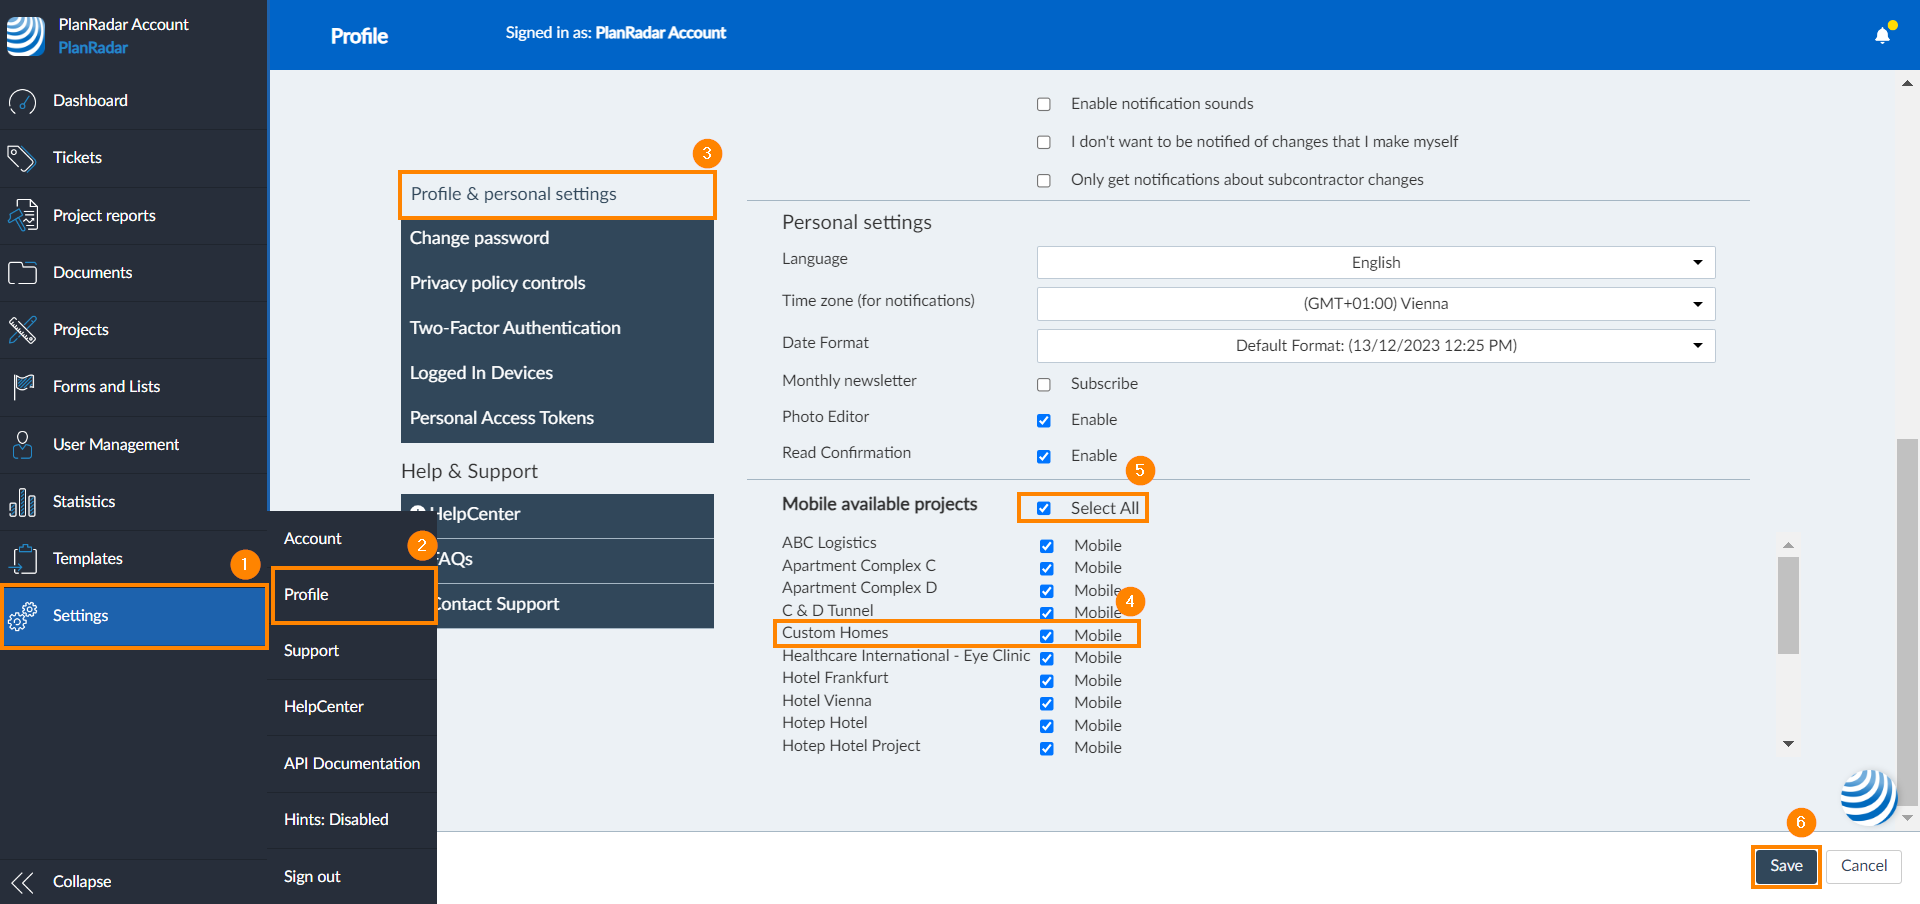Open PlanRadar chat widget bubble
This screenshot has height=904, width=1920.
pos(1867,796)
